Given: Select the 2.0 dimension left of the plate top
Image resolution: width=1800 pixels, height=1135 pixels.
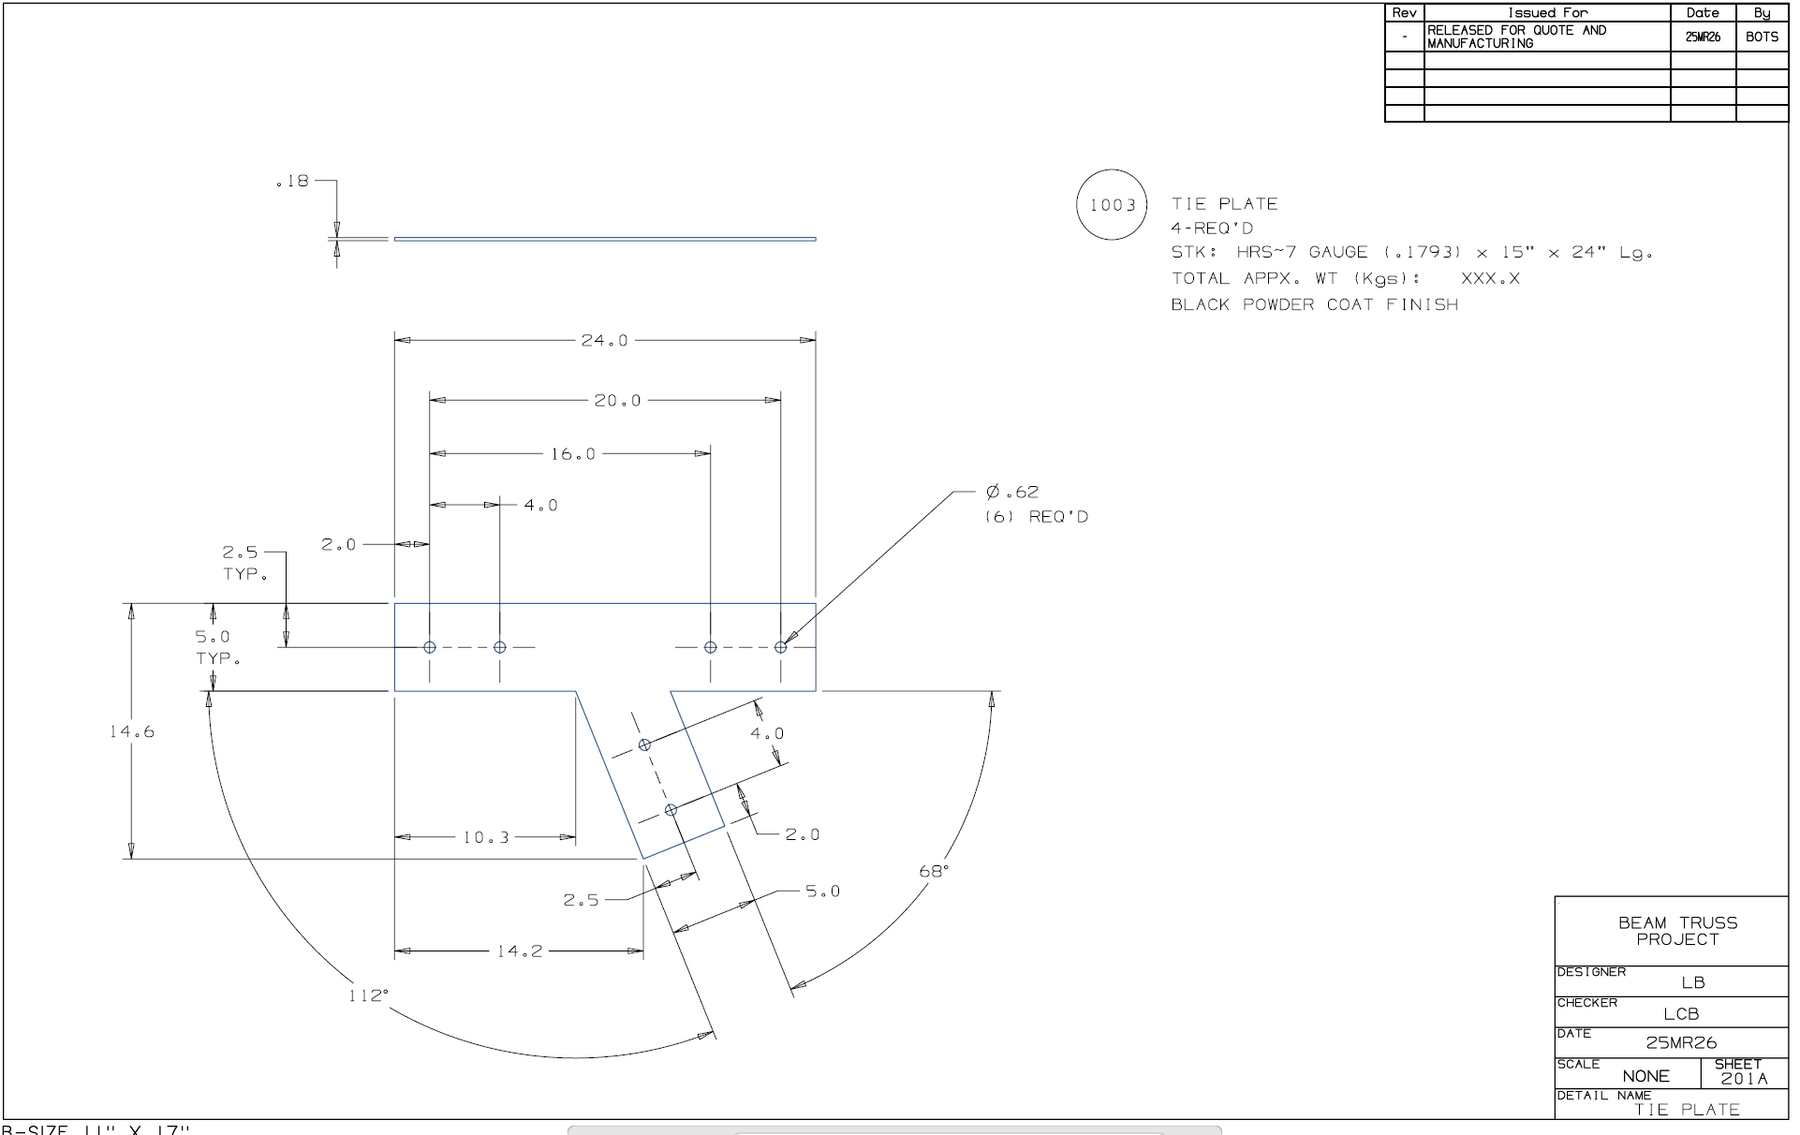Looking at the screenshot, I should point(339,544).
